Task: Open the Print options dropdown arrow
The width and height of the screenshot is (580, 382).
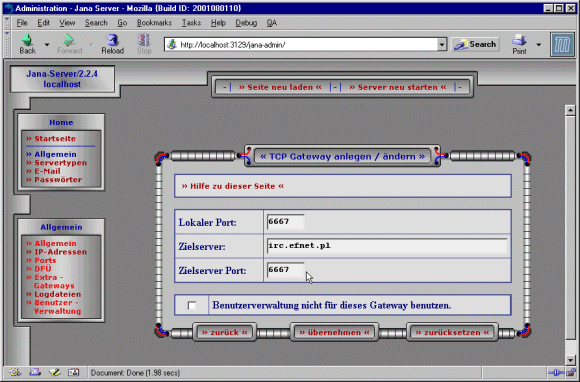Action: [x=539, y=45]
